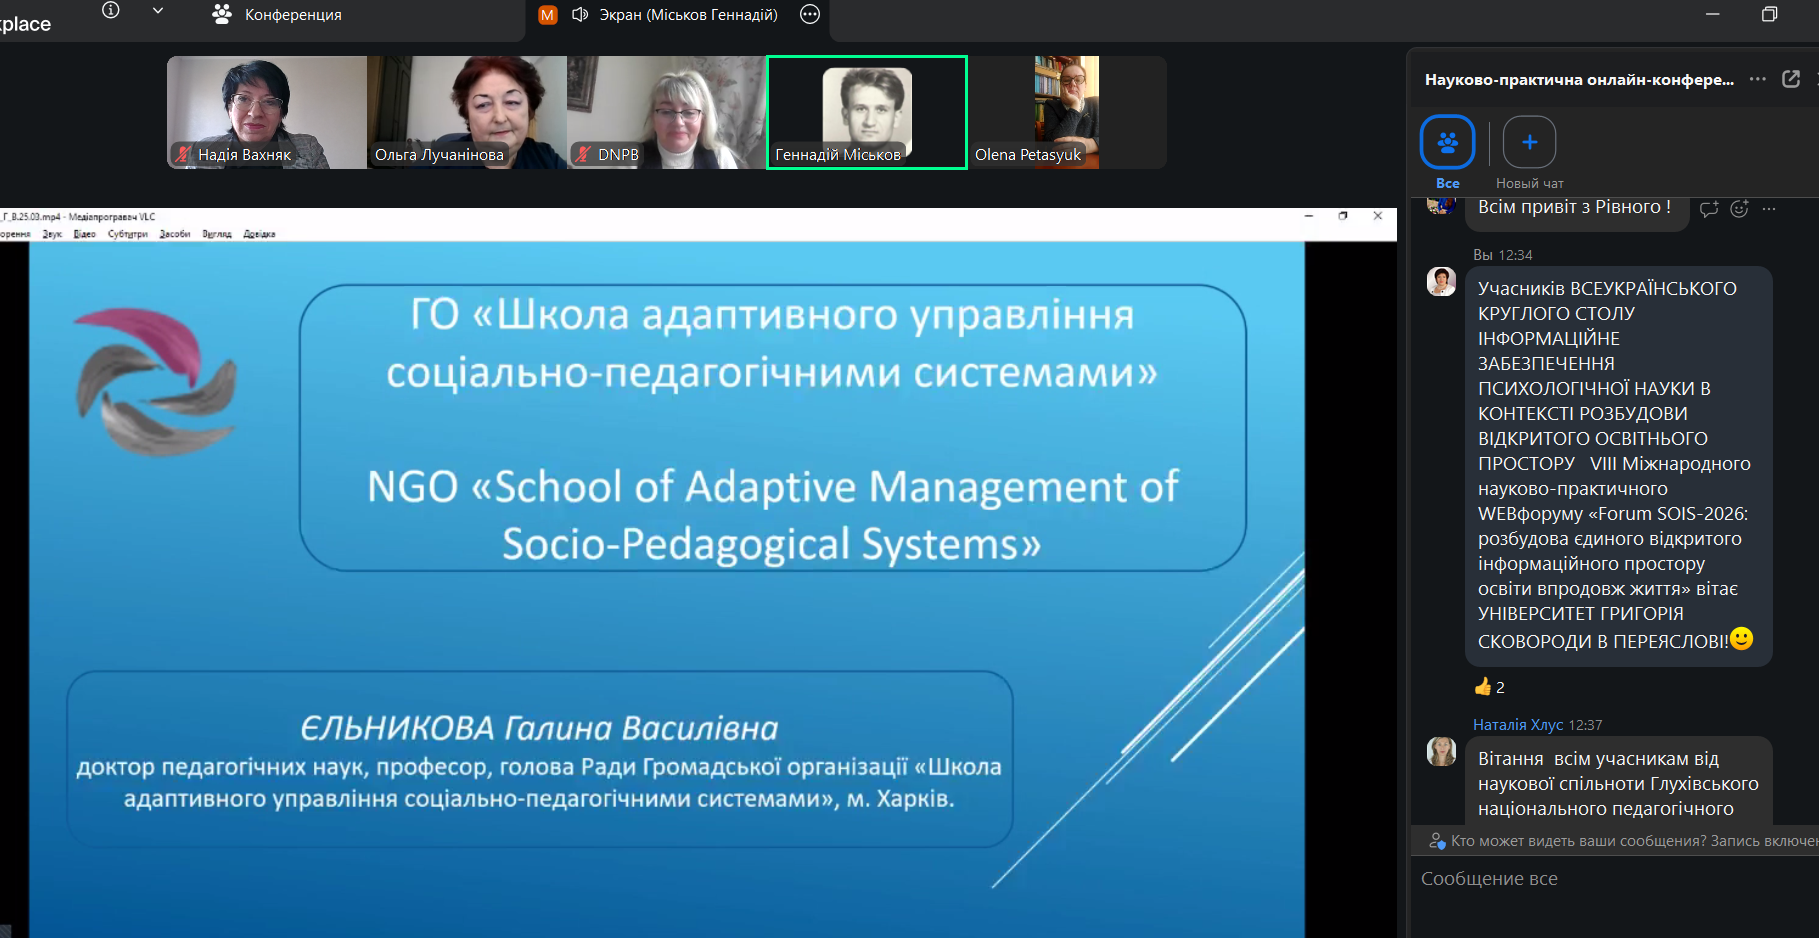The width and height of the screenshot is (1819, 938).
Task: Toggle the thumbs-up reaction with count 2
Action: pyautogui.click(x=1489, y=687)
